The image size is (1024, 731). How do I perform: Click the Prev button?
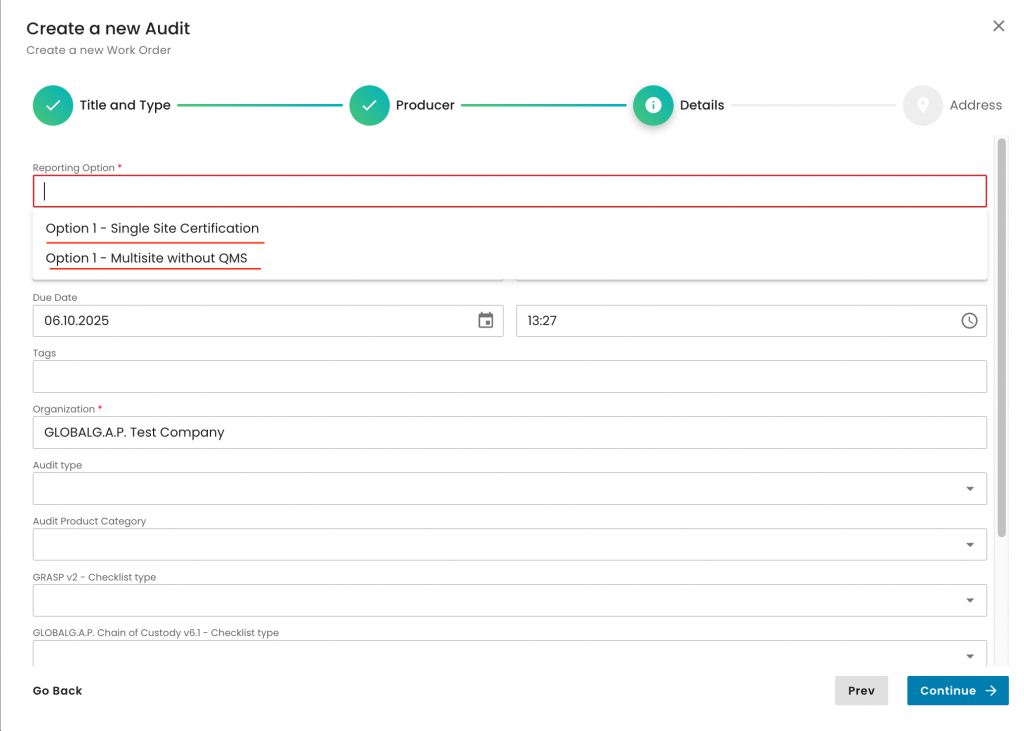click(x=861, y=691)
